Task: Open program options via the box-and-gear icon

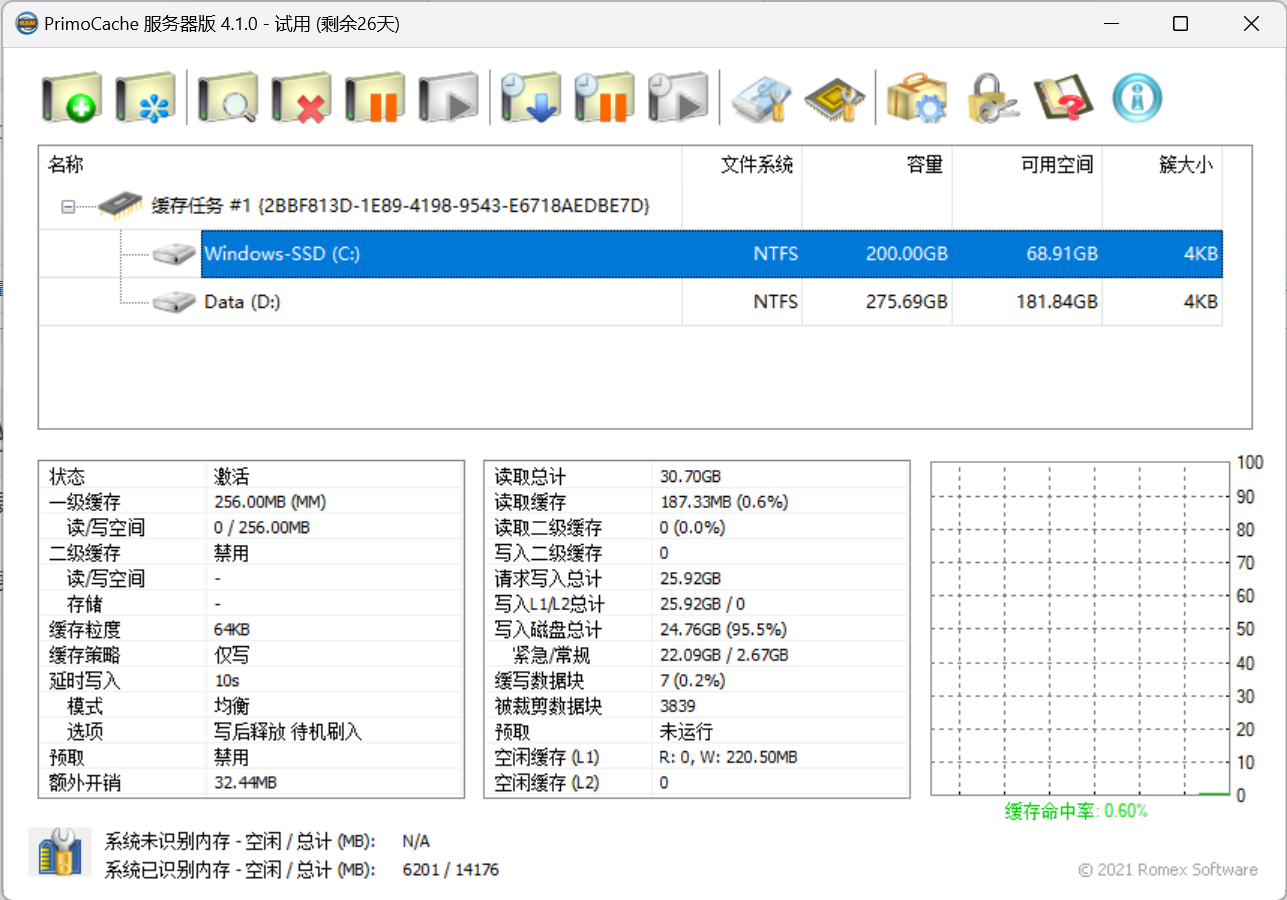Action: pyautogui.click(x=916, y=98)
